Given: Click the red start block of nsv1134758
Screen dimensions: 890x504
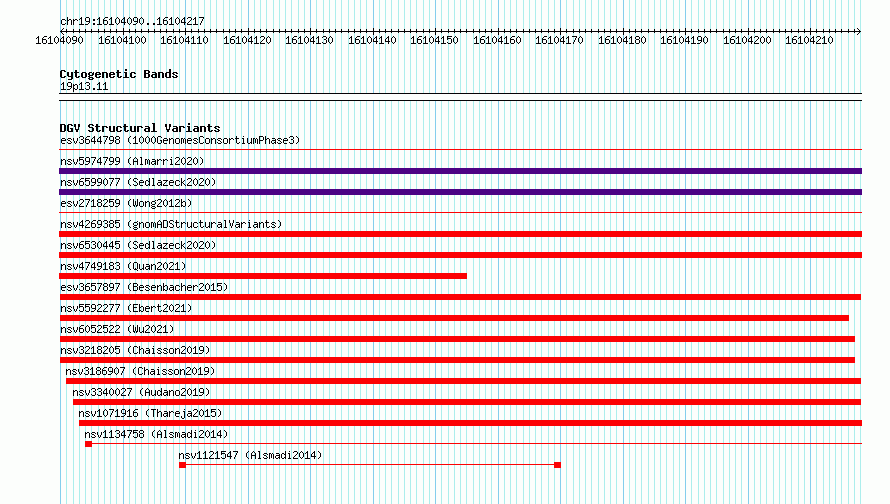Looking at the screenshot, I should (x=89, y=444).
